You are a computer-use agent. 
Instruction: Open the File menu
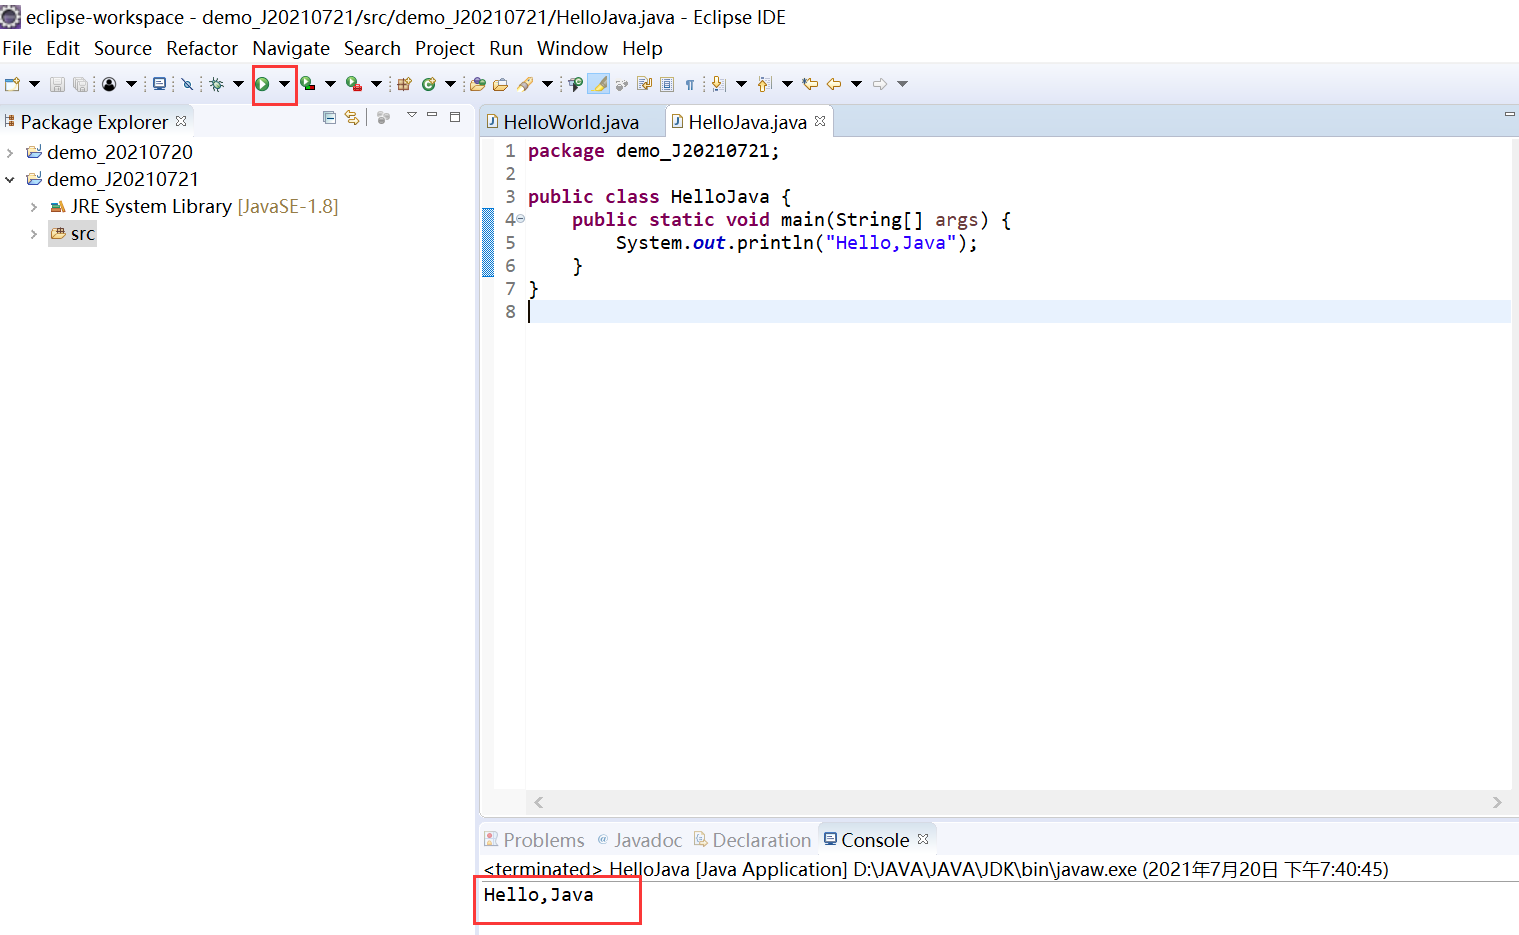coord(17,48)
